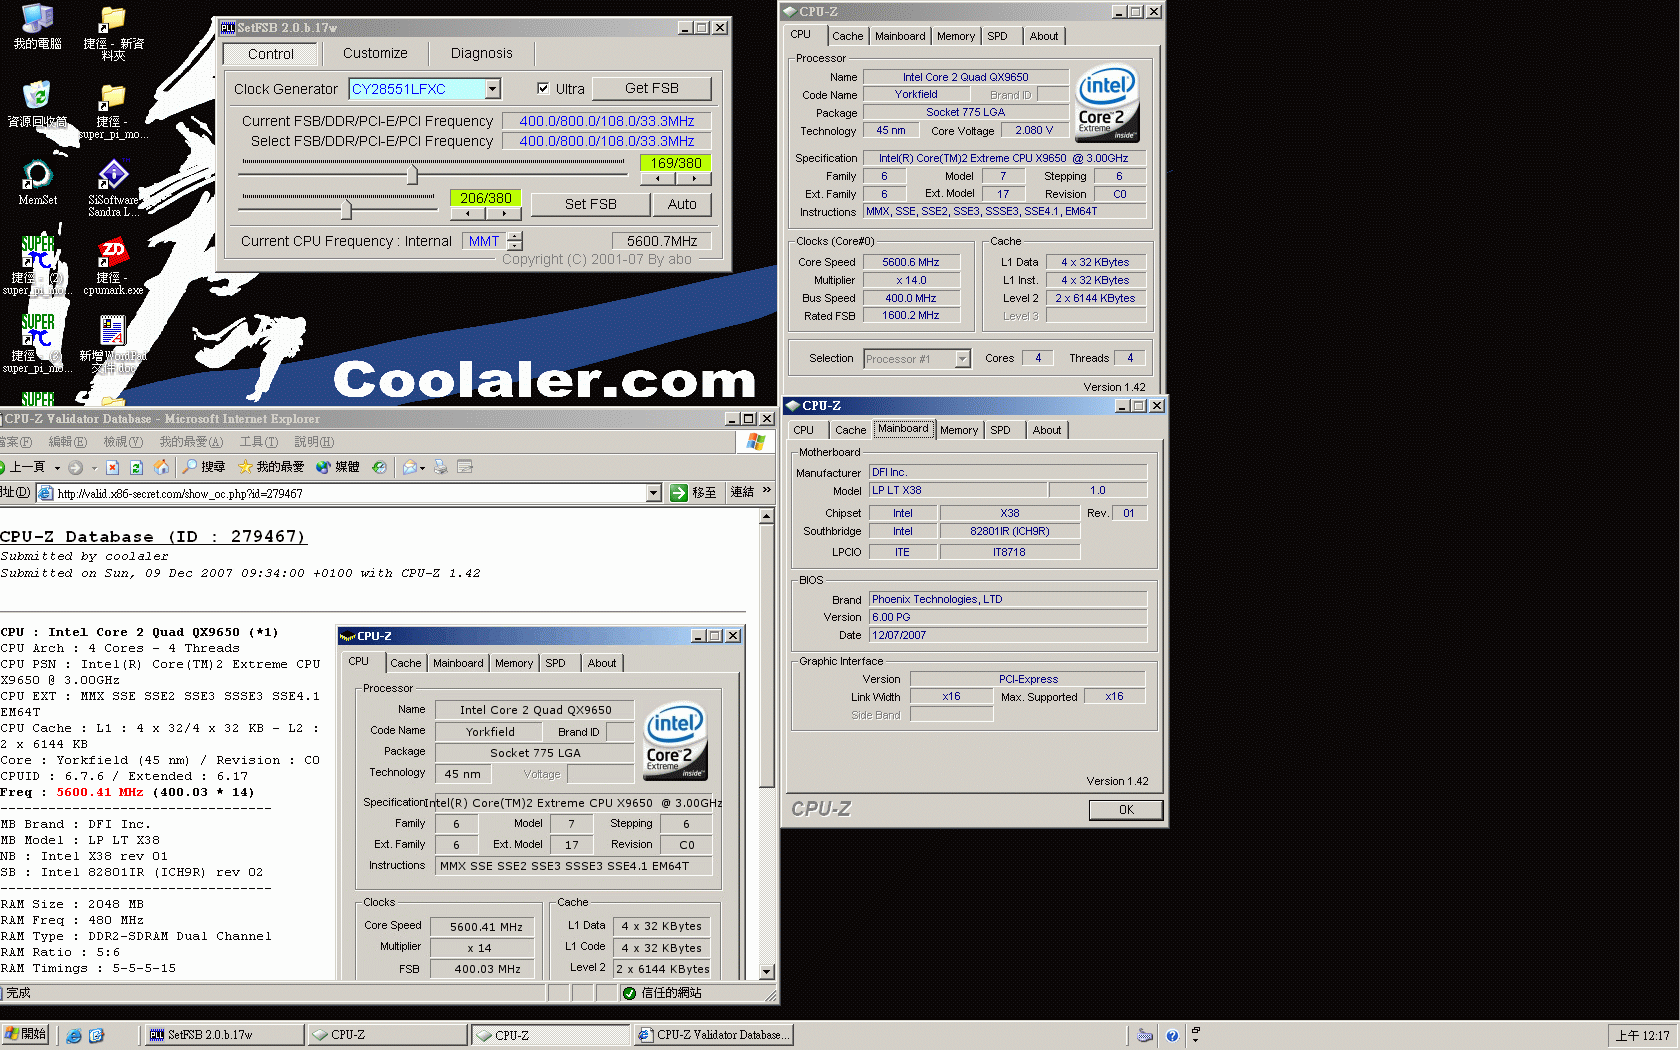The image size is (1680, 1050).
Task: Click the Windows Start button
Action: click(25, 1035)
